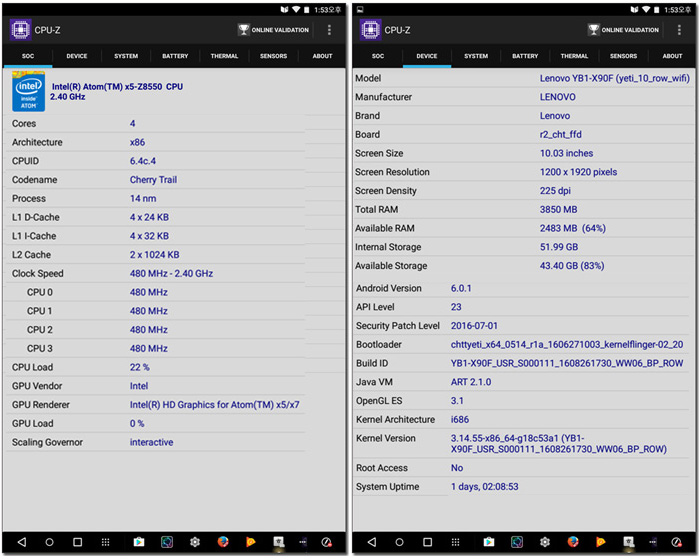Launch Firefox from the SoC screen's dock
The image size is (700, 560).
(x=223, y=542)
